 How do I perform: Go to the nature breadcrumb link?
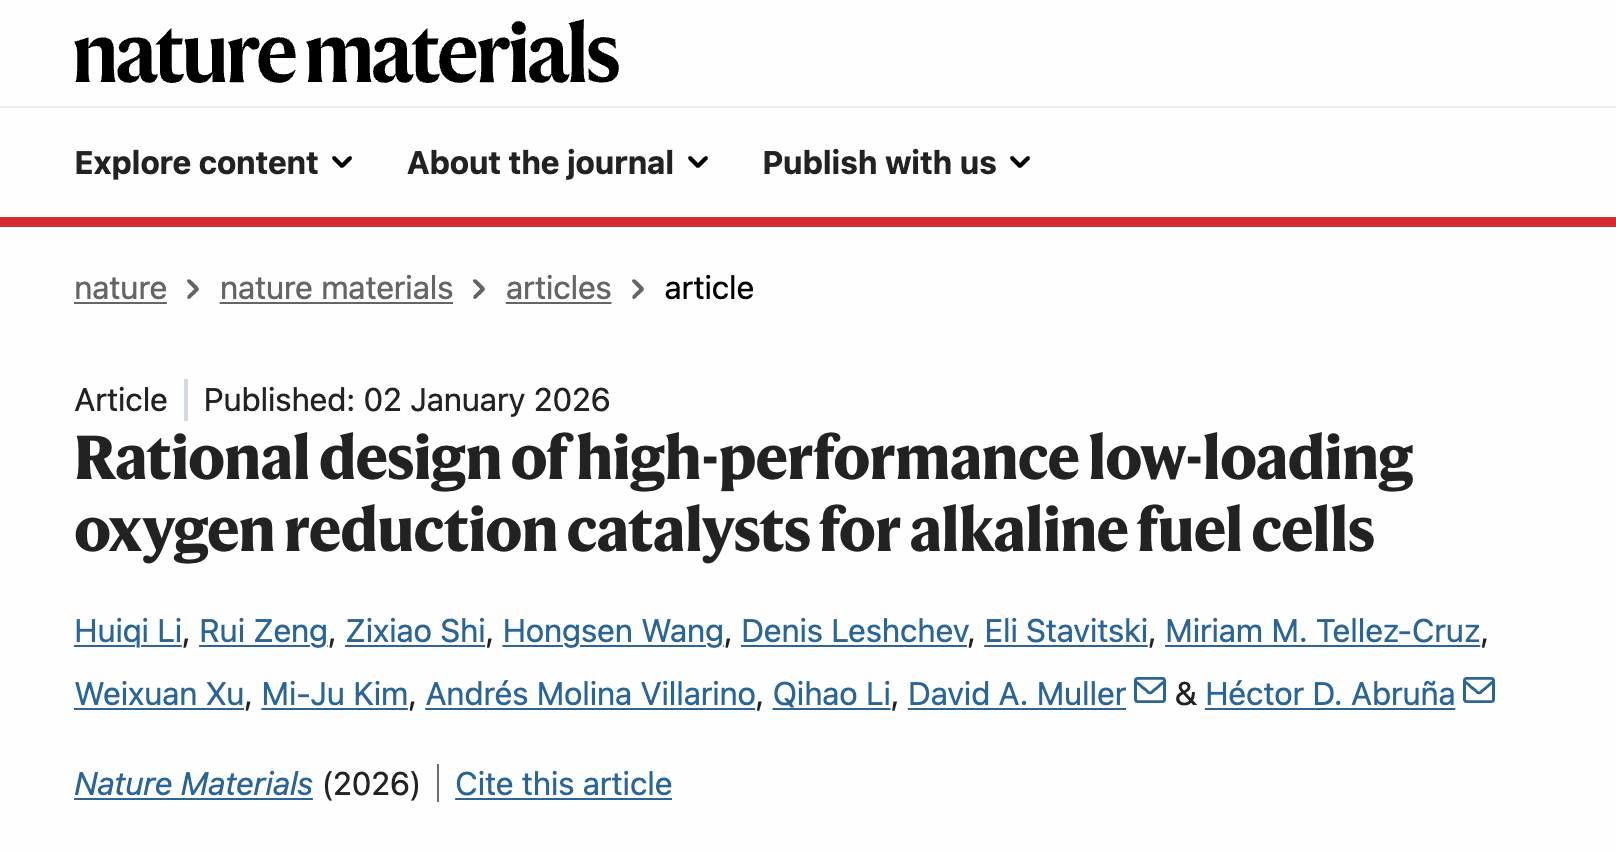coord(120,289)
